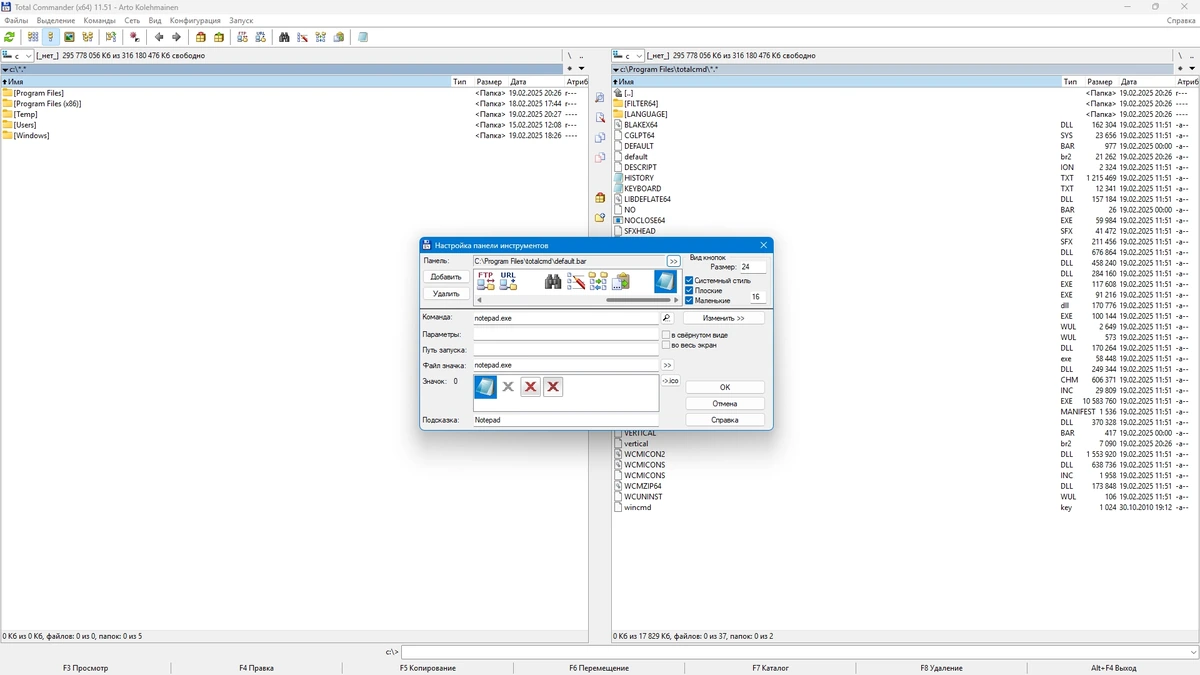Select the highlighted notepad button in dialog preview
Screen dimensions: 1200x675
tap(665, 281)
